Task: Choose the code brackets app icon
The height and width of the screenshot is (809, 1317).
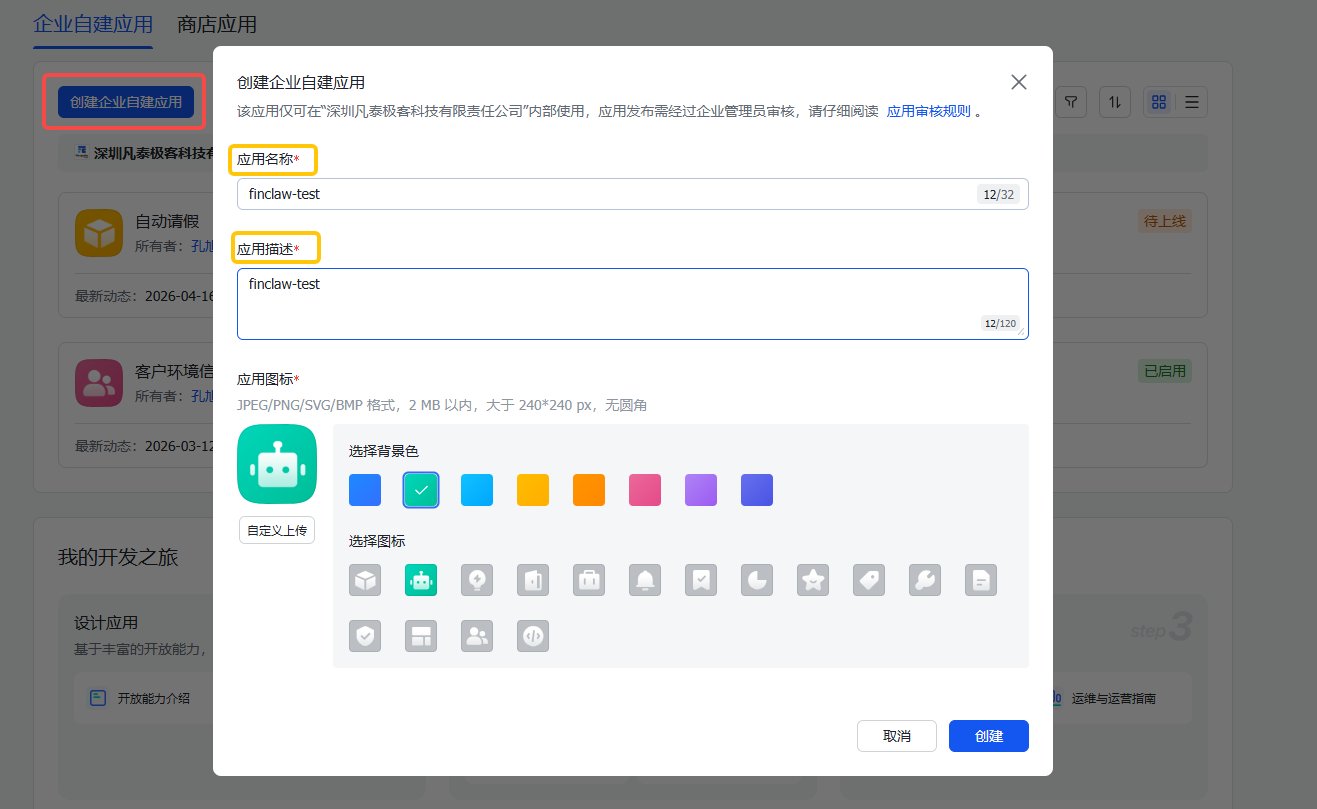Action: tap(533, 636)
